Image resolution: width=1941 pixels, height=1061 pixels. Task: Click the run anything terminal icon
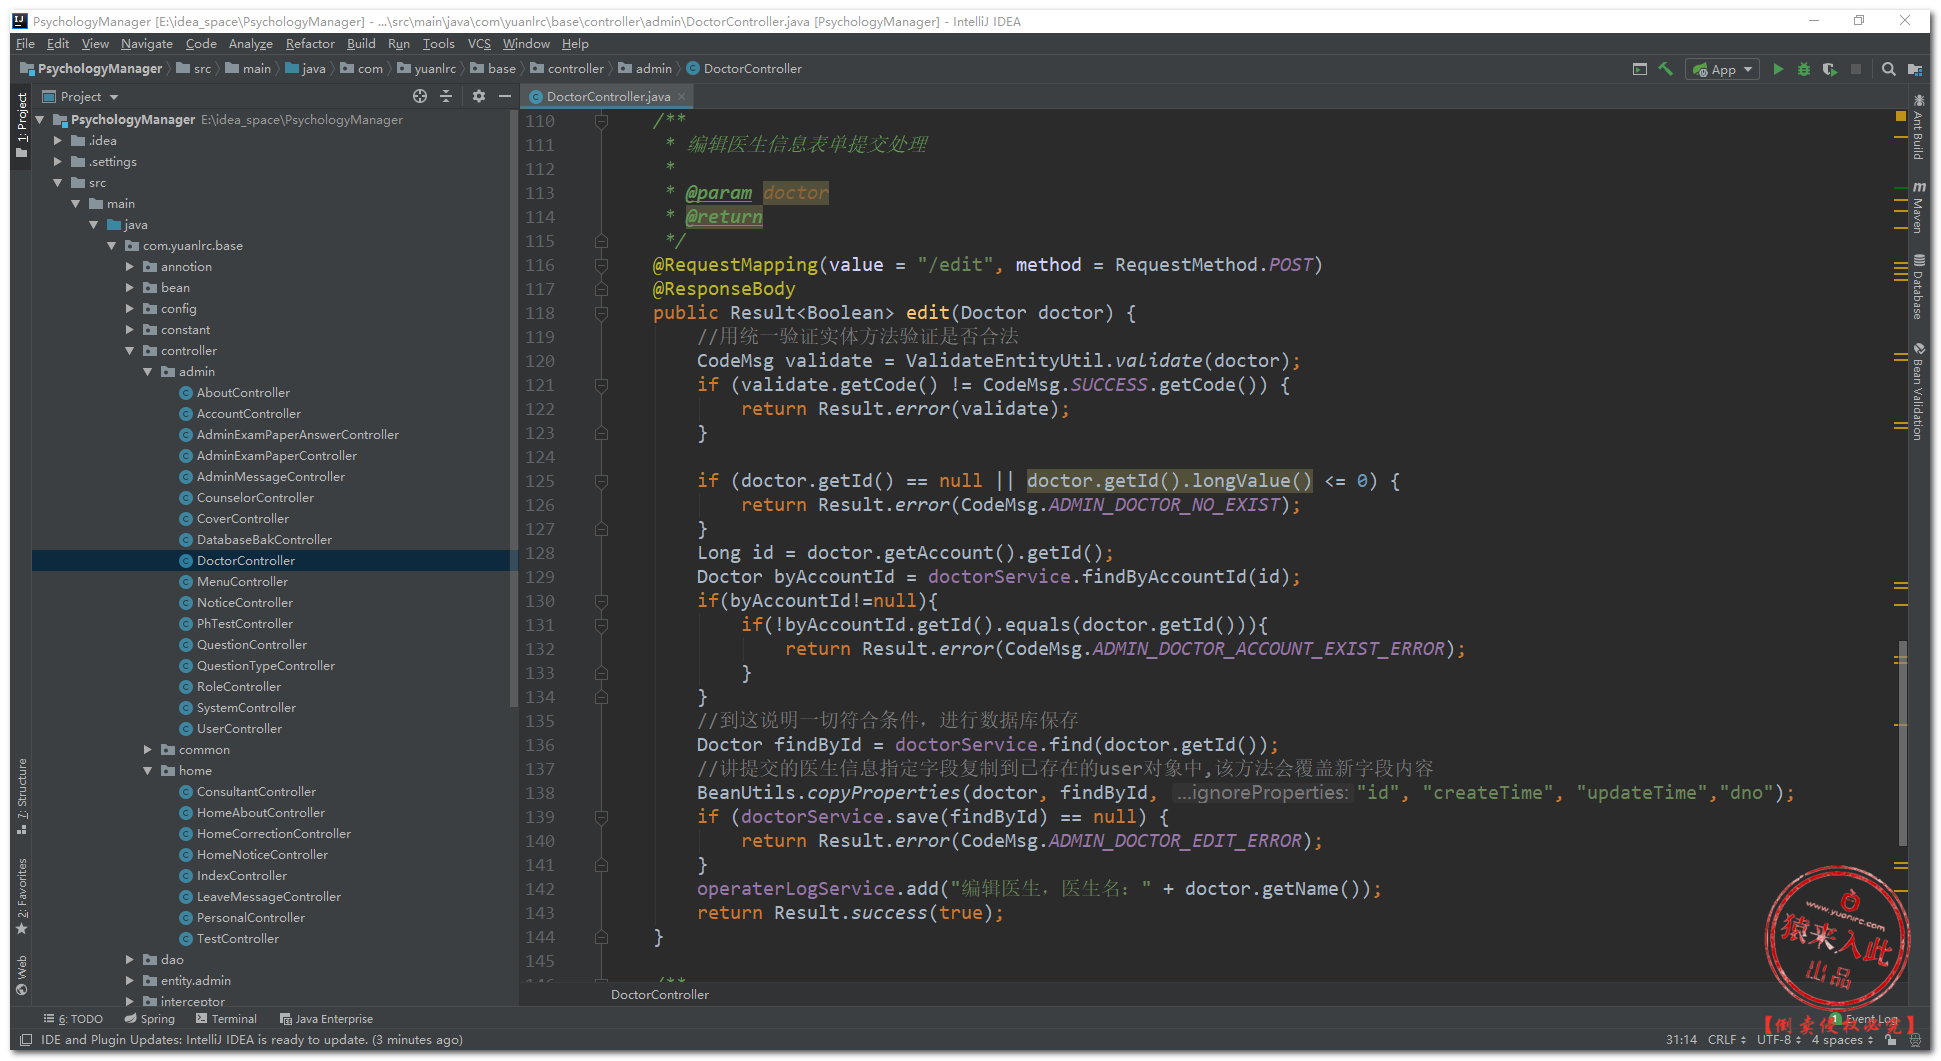[x=1639, y=69]
